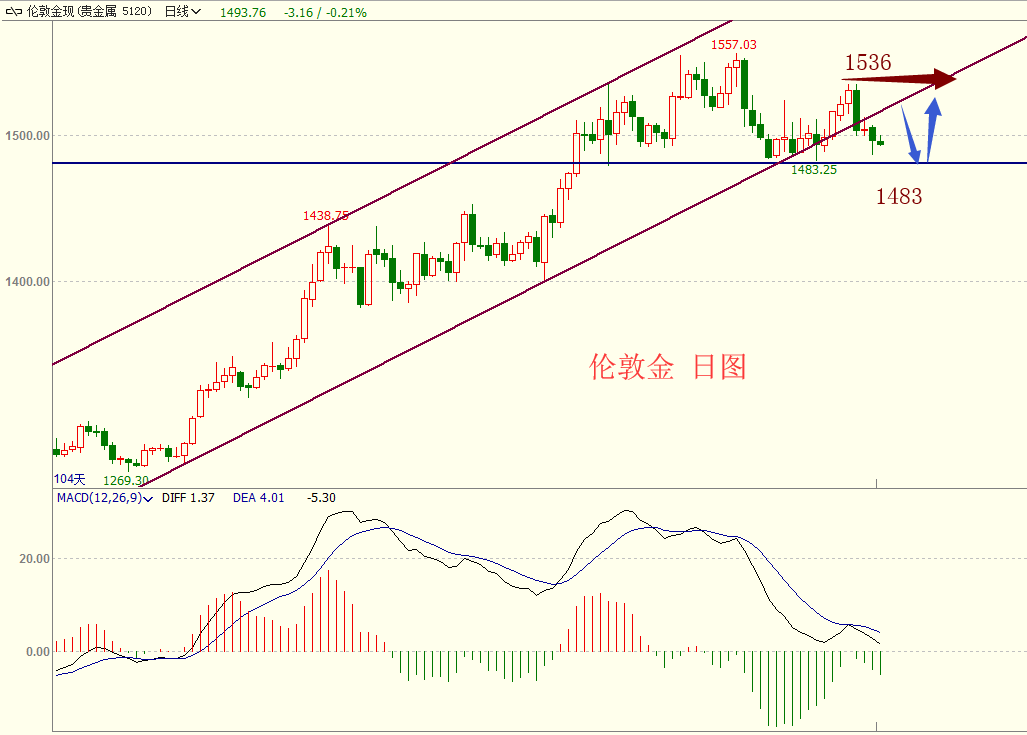
Task: Select the horizontal blue 1483 support line
Action: 540,162
